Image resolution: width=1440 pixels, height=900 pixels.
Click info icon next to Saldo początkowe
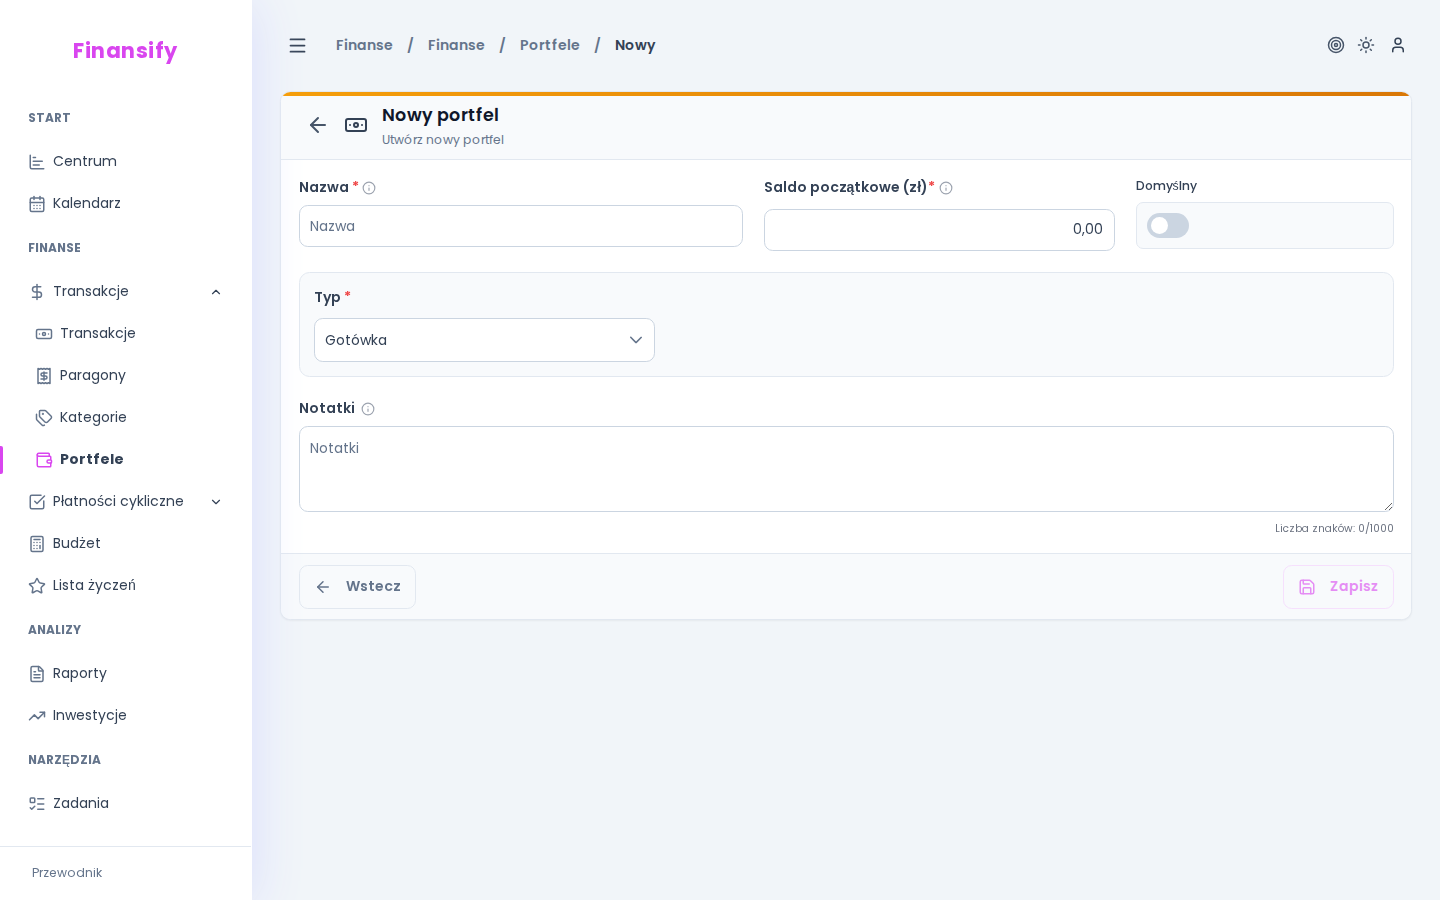click(x=946, y=188)
